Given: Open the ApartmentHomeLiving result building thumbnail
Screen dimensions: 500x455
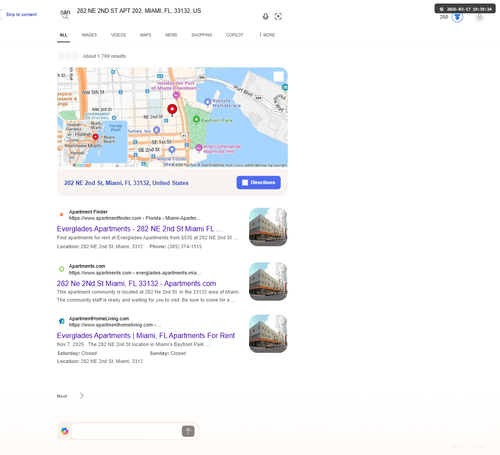Looking at the screenshot, I should (x=268, y=334).
